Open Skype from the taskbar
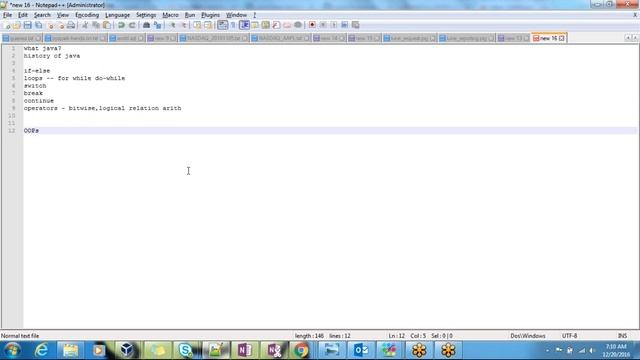This screenshot has width=640, height=360. coord(185,350)
